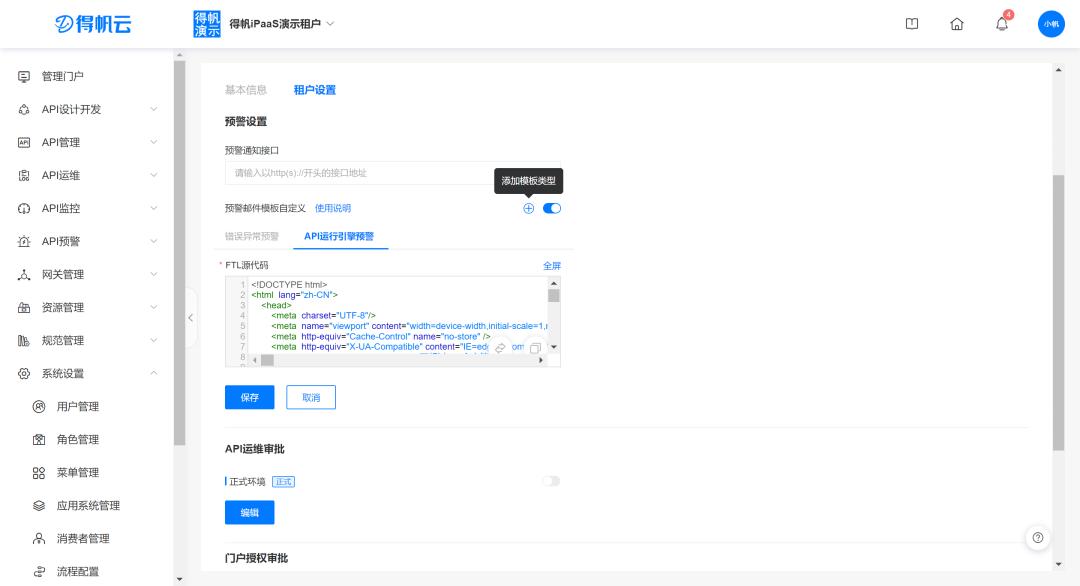This screenshot has width=1080, height=586.
Task: Add template type with plus icon
Action: (x=528, y=209)
